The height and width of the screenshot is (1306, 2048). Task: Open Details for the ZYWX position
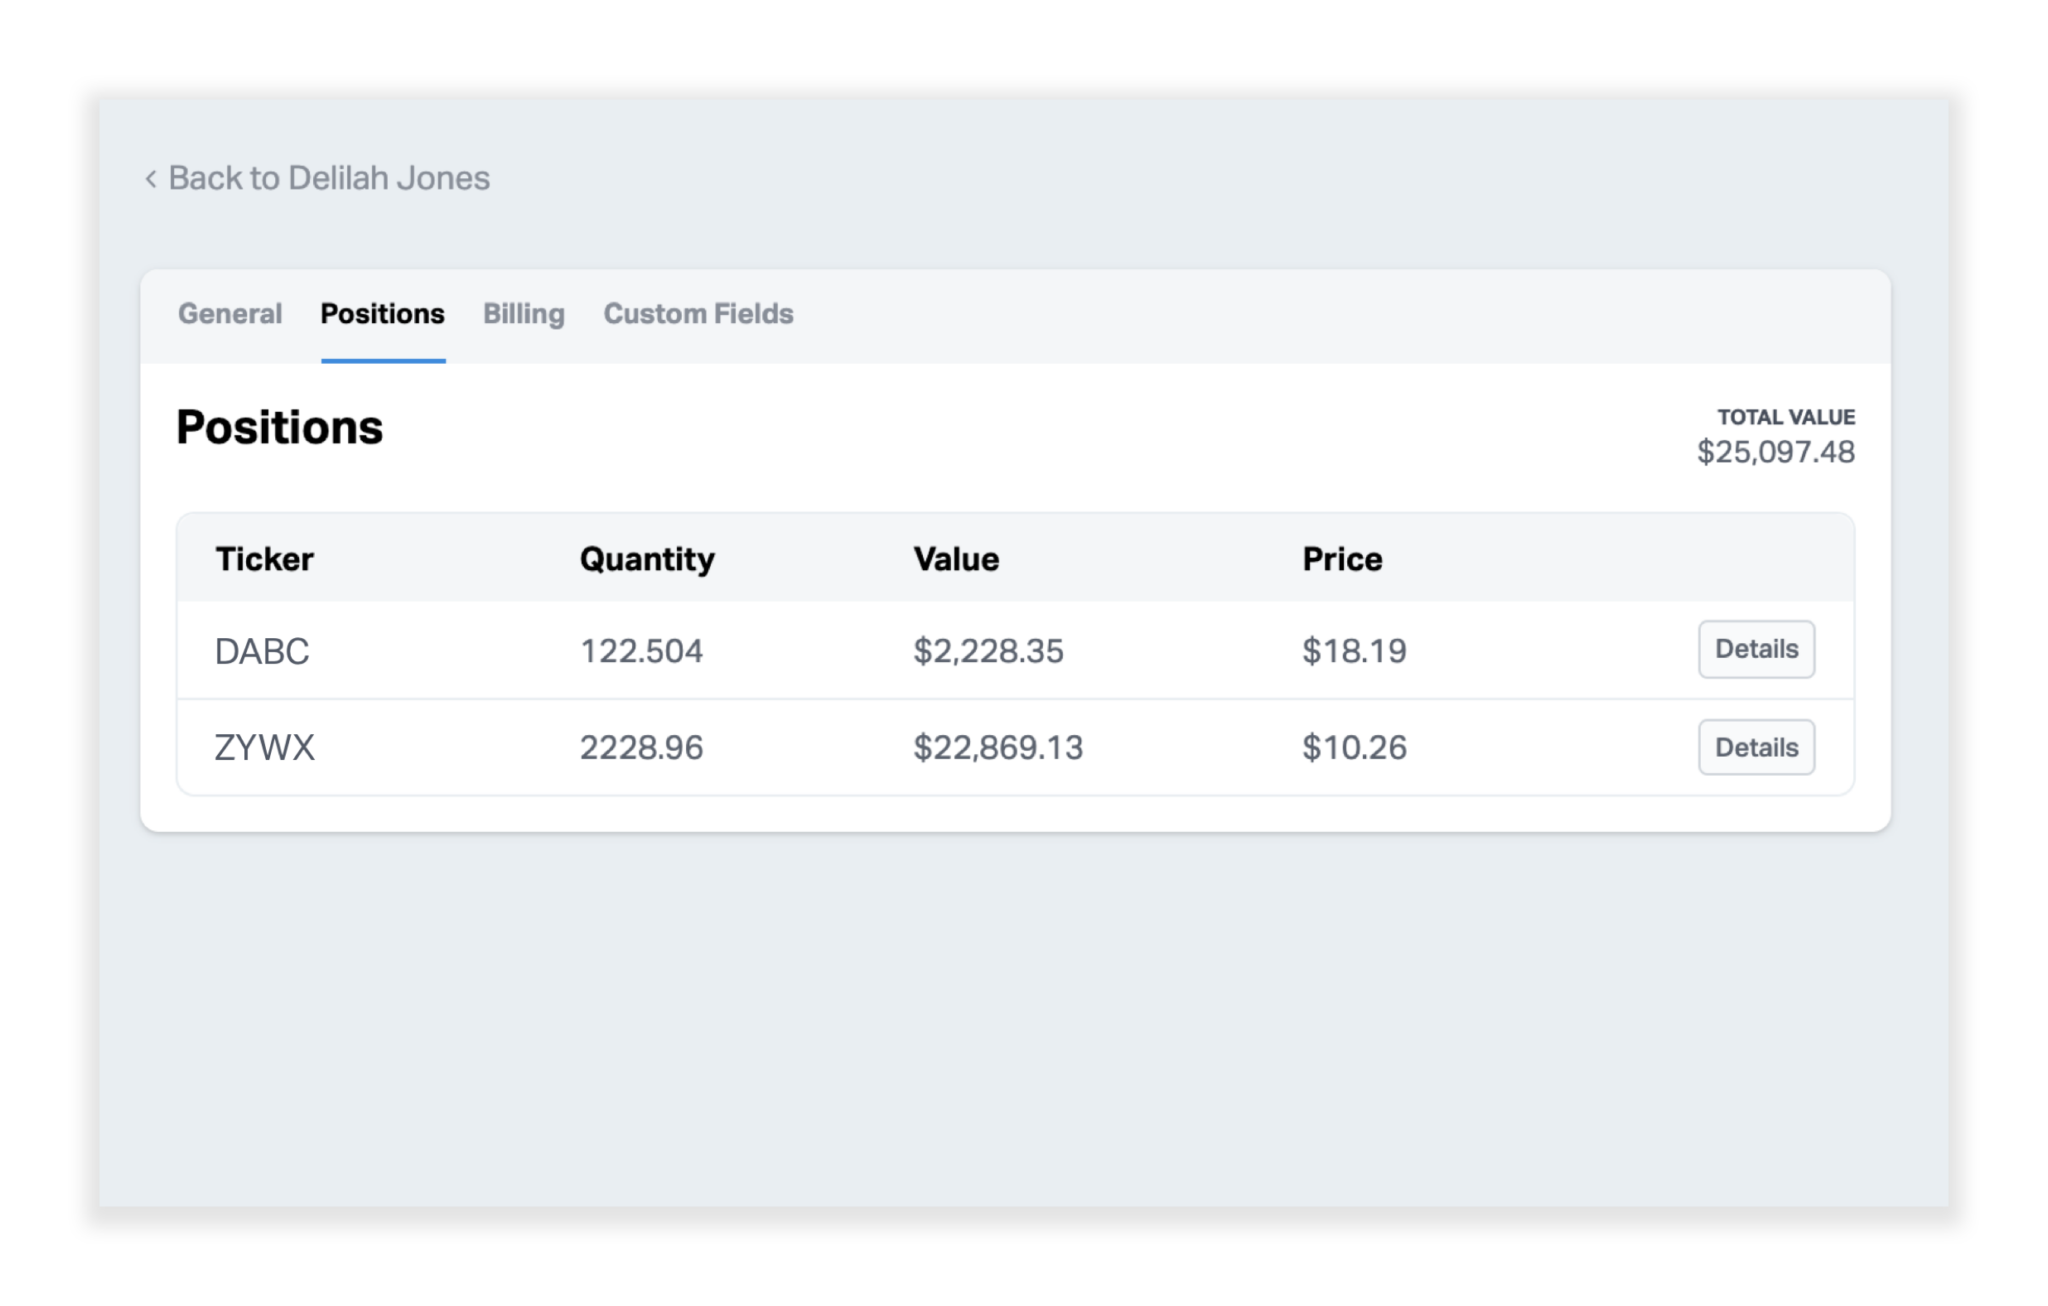coord(1756,747)
